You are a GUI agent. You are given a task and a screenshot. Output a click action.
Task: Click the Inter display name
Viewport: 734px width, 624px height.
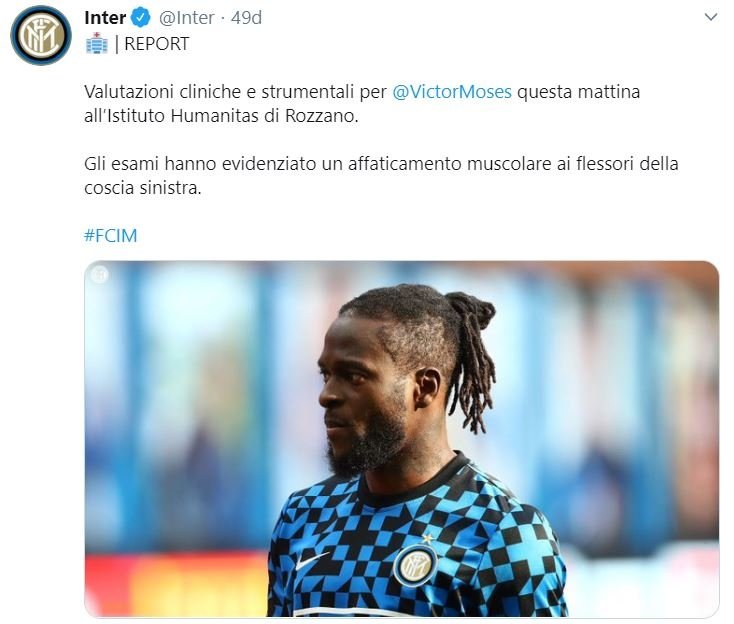(x=105, y=18)
